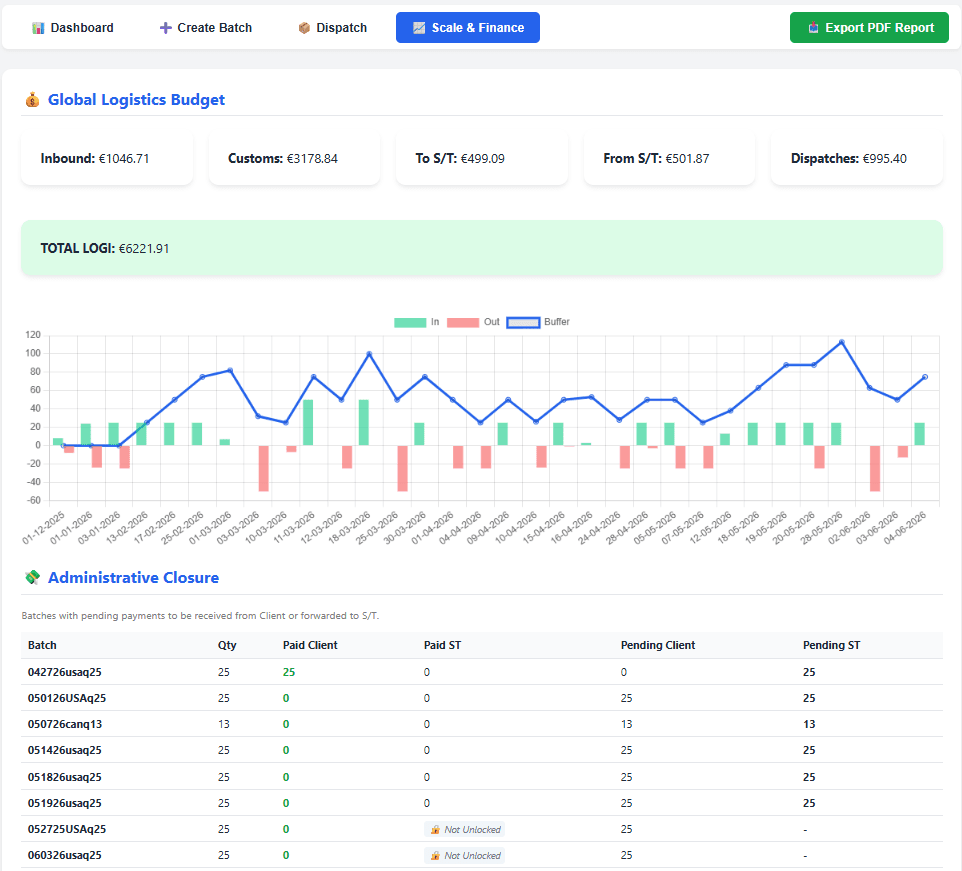Click the money bag icon beside Global Logistics Budget
The height and width of the screenshot is (871, 962).
(33, 99)
